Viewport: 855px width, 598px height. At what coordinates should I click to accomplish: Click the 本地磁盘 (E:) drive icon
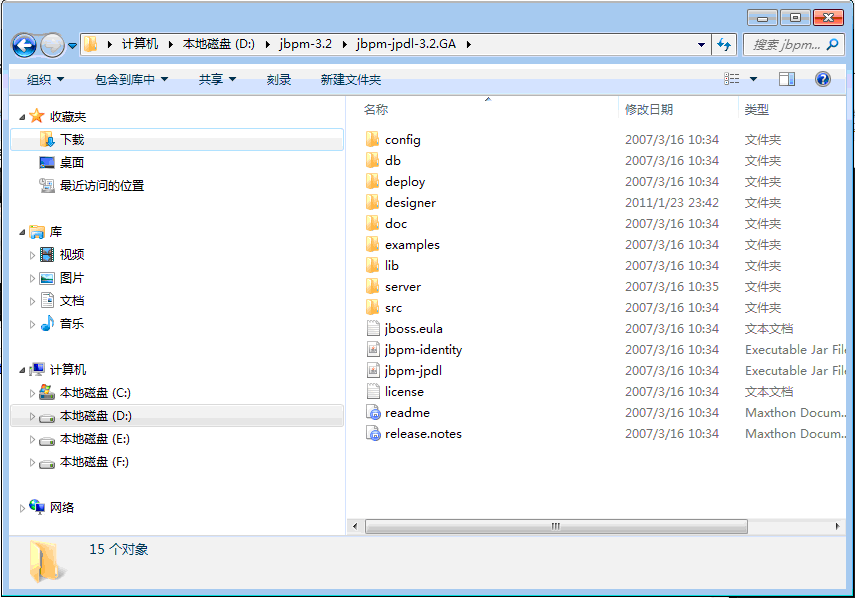tap(47, 440)
